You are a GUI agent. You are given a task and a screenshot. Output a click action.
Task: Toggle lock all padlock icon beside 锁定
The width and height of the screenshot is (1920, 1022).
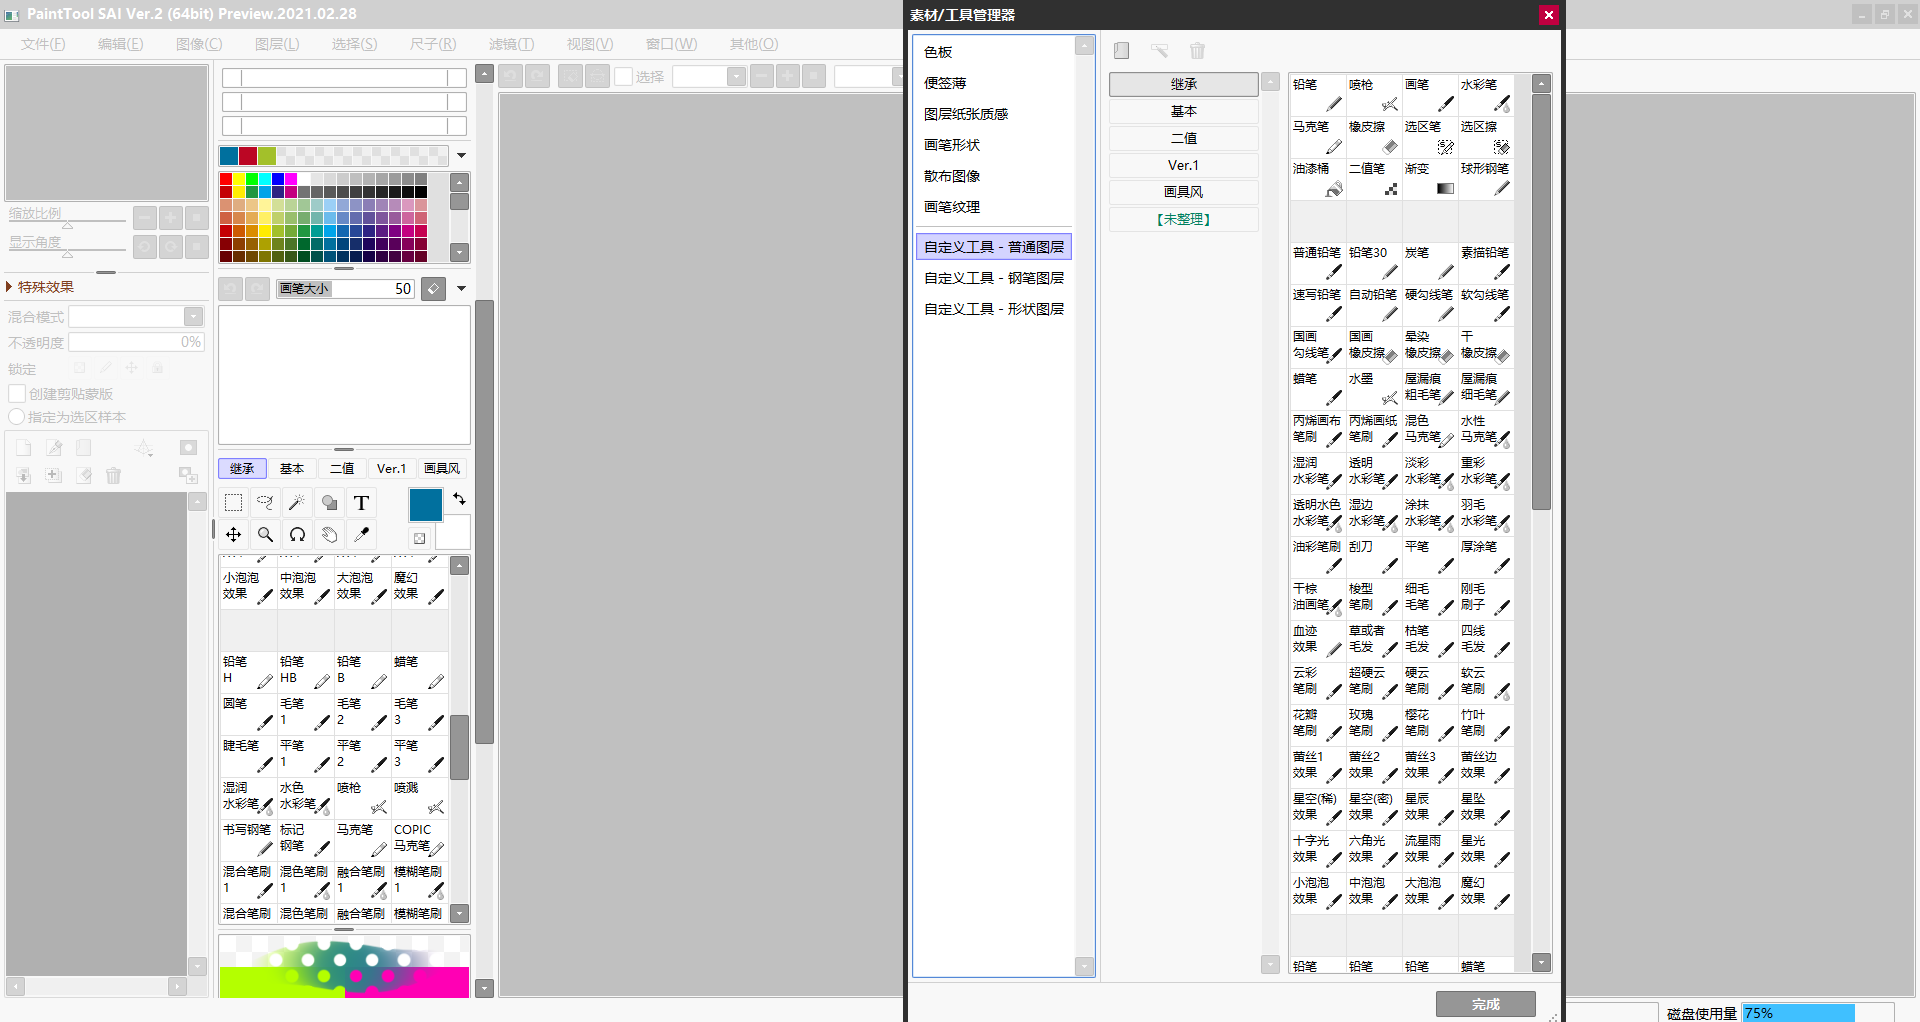(157, 368)
